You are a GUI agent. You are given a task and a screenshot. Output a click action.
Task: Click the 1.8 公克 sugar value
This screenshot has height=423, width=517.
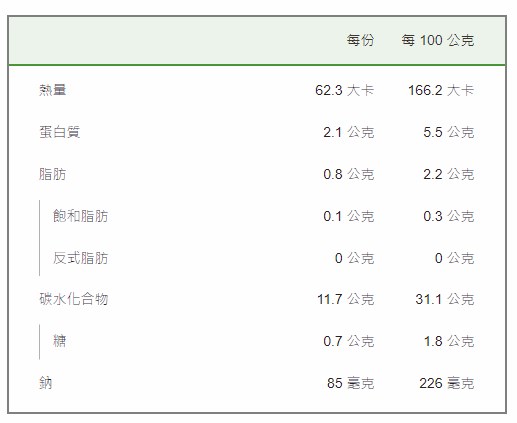(449, 341)
